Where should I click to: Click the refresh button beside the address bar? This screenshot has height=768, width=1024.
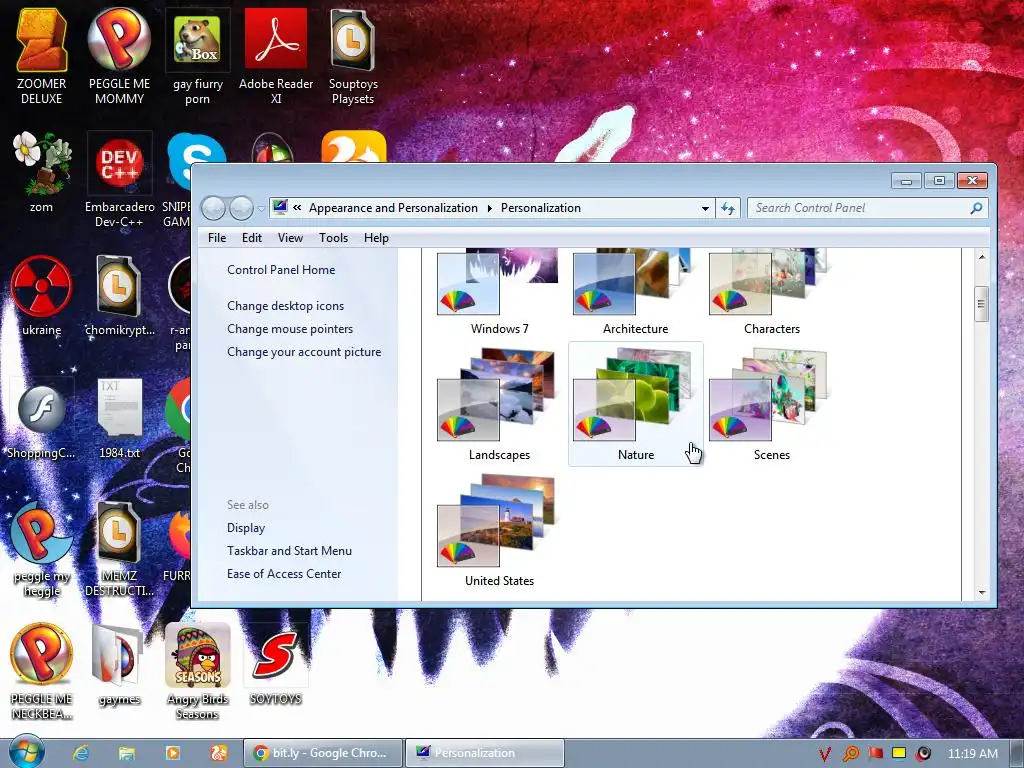click(x=728, y=208)
